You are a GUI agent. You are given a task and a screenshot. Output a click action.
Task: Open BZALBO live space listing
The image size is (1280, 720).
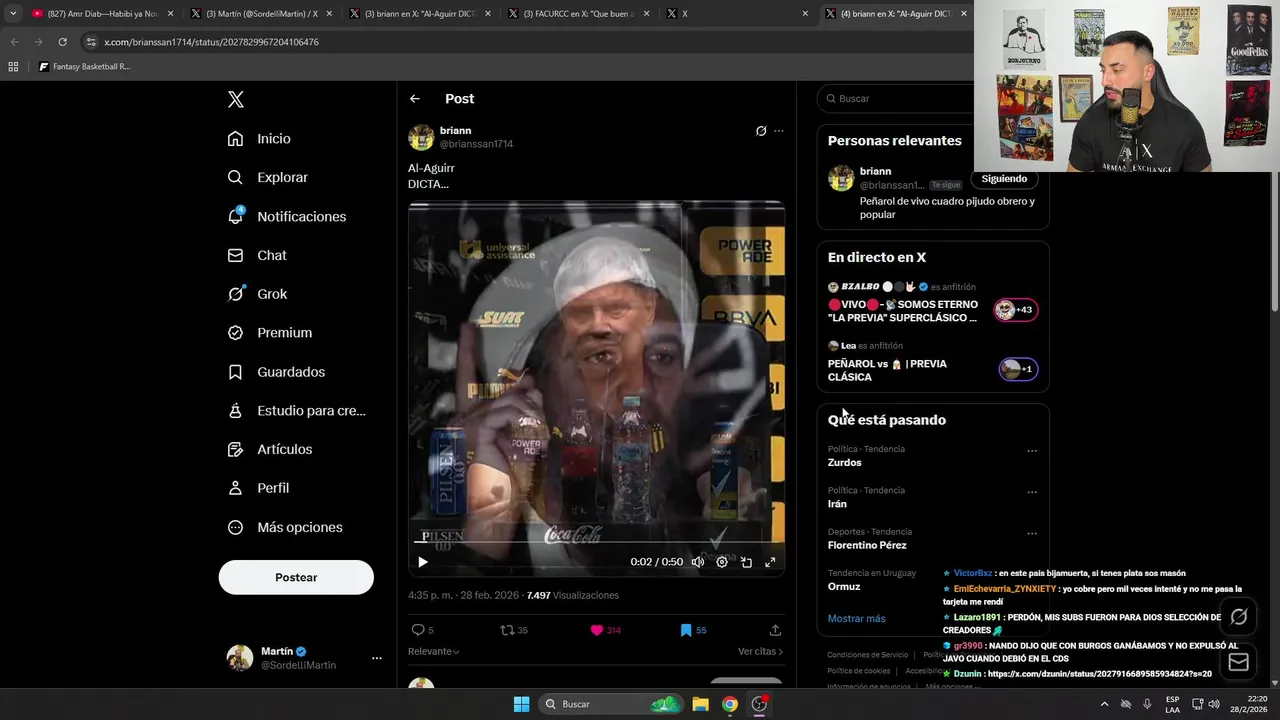click(x=932, y=303)
